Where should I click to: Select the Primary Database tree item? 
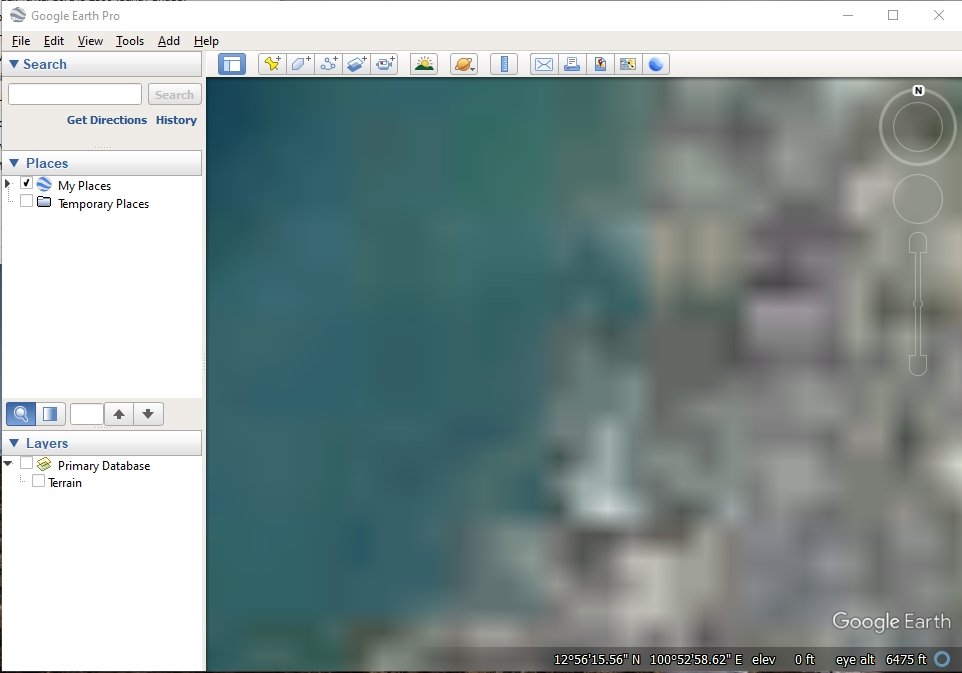(104, 466)
